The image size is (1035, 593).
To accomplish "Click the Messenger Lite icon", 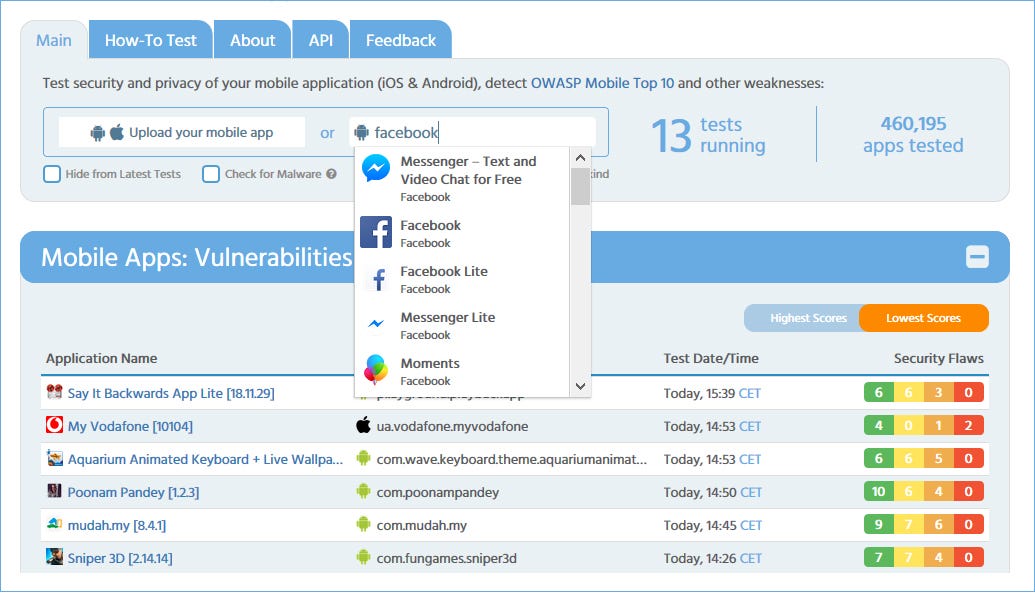I will pos(376,324).
